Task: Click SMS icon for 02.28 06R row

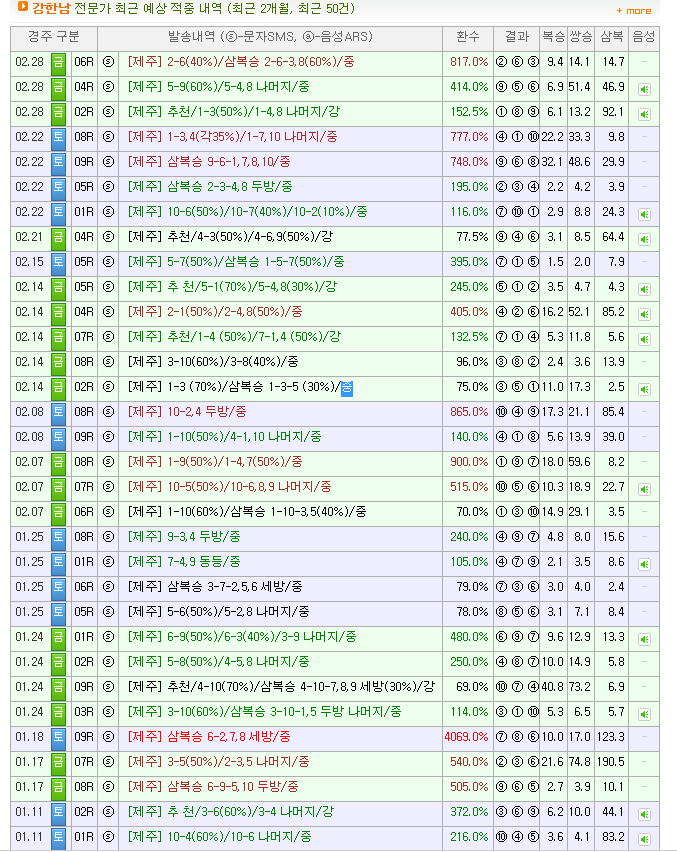Action: [x=108, y=62]
